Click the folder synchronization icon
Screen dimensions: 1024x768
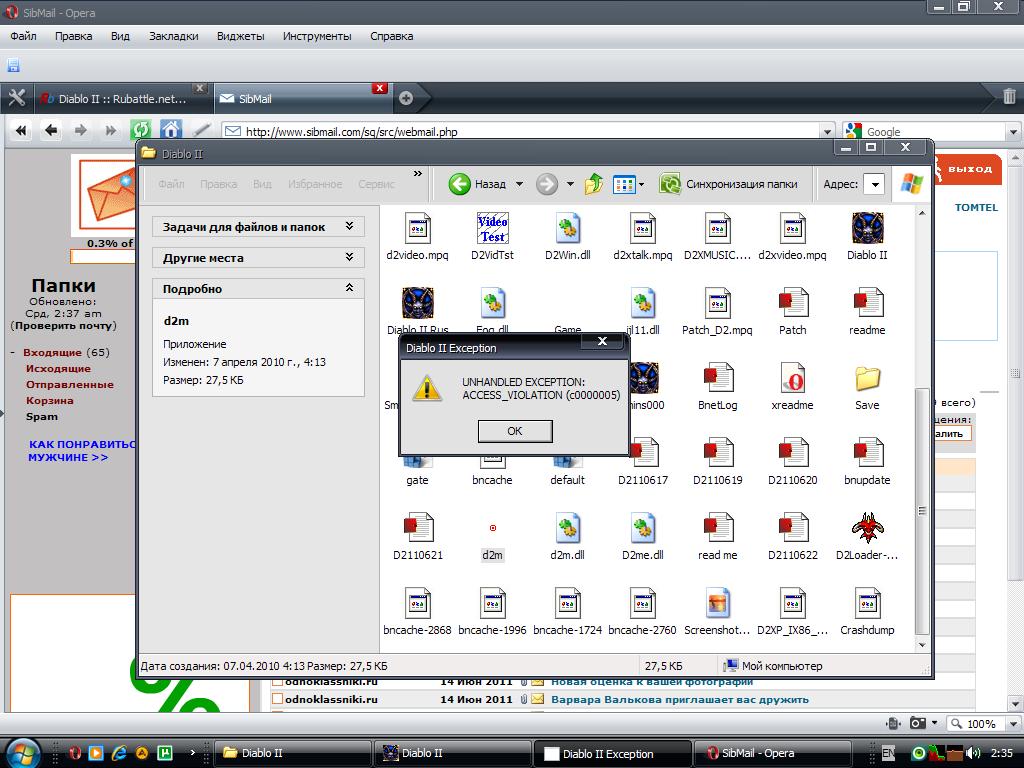[x=670, y=184]
